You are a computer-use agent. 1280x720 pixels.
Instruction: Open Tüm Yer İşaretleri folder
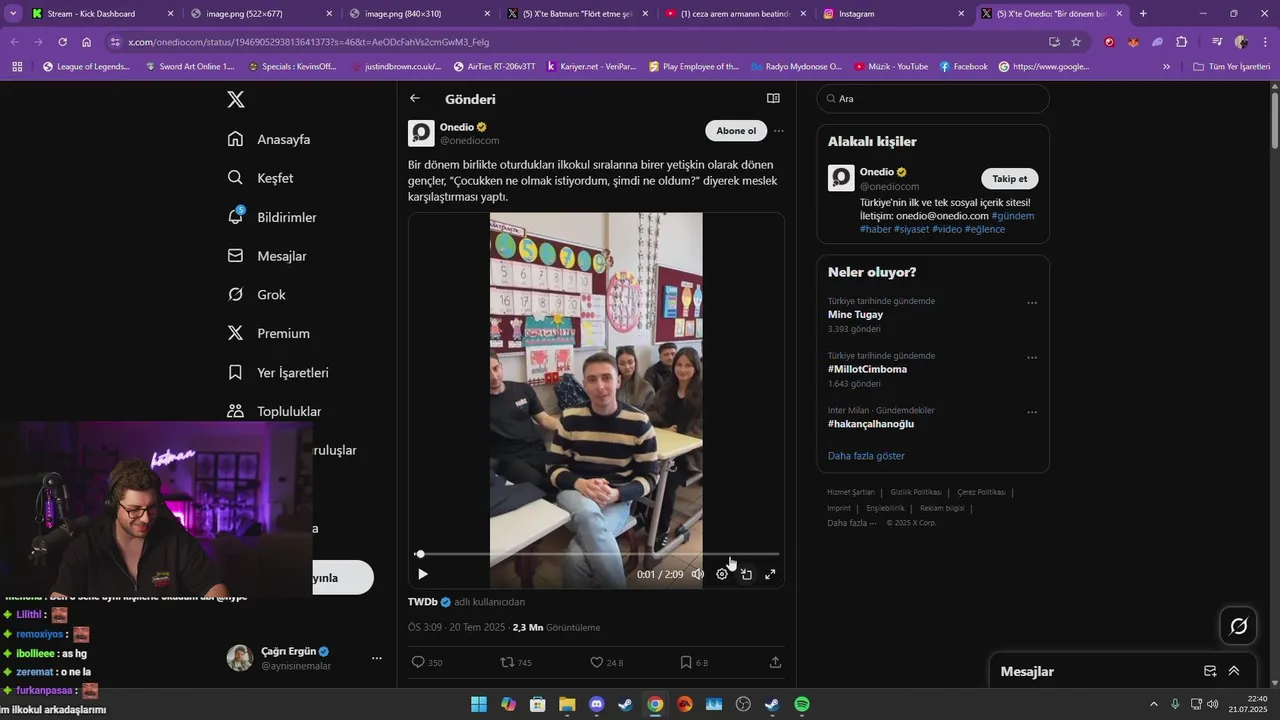click(x=1231, y=67)
